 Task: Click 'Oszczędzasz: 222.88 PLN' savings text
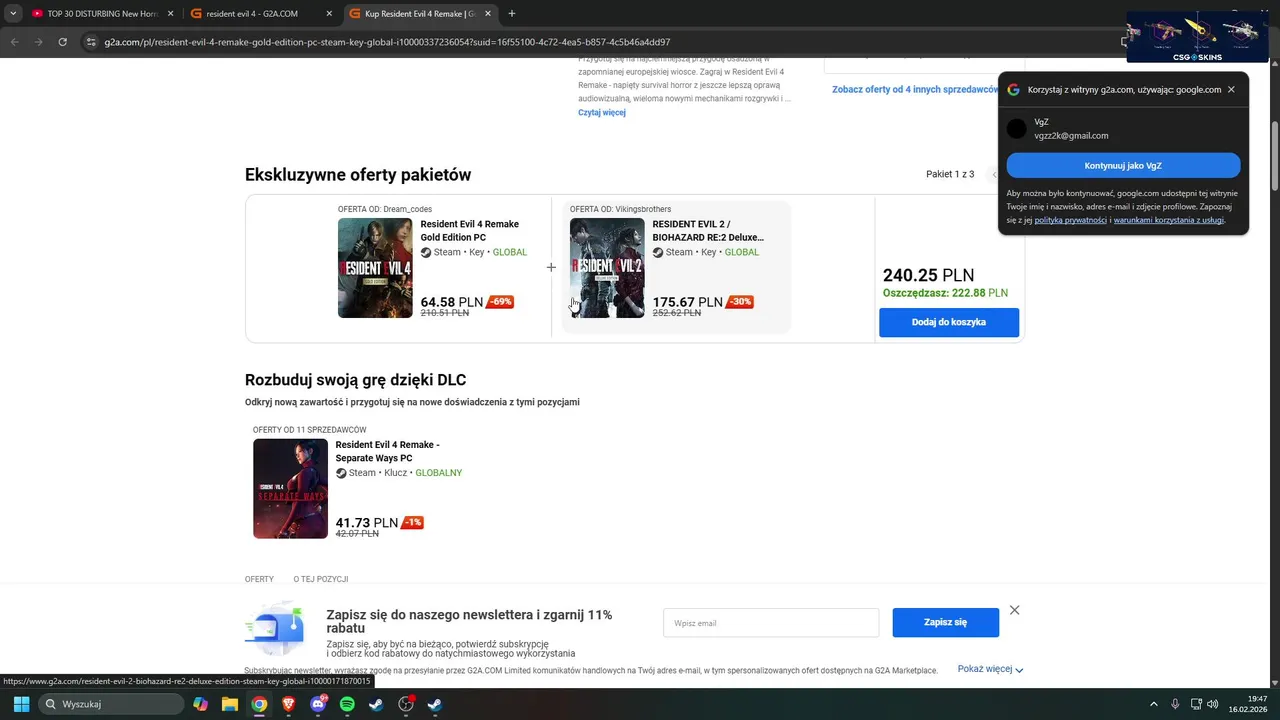tap(945, 293)
